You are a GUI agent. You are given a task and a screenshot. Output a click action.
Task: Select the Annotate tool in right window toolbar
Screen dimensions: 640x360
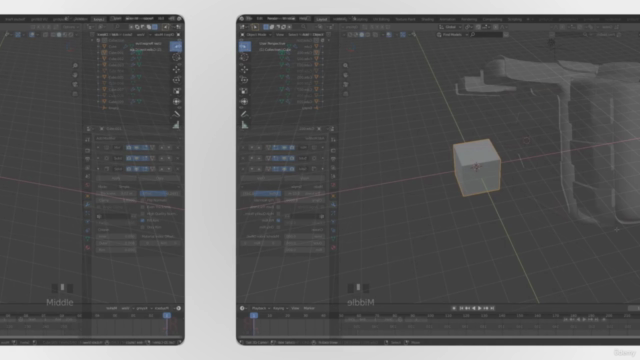coord(244,114)
